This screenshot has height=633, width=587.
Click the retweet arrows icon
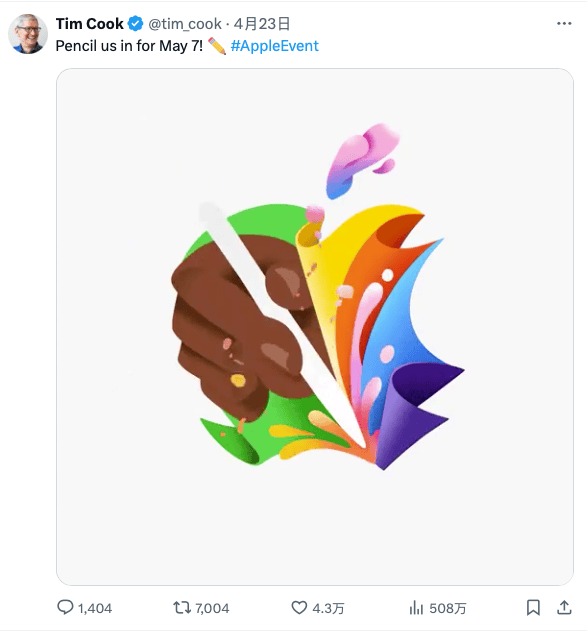pos(182,608)
